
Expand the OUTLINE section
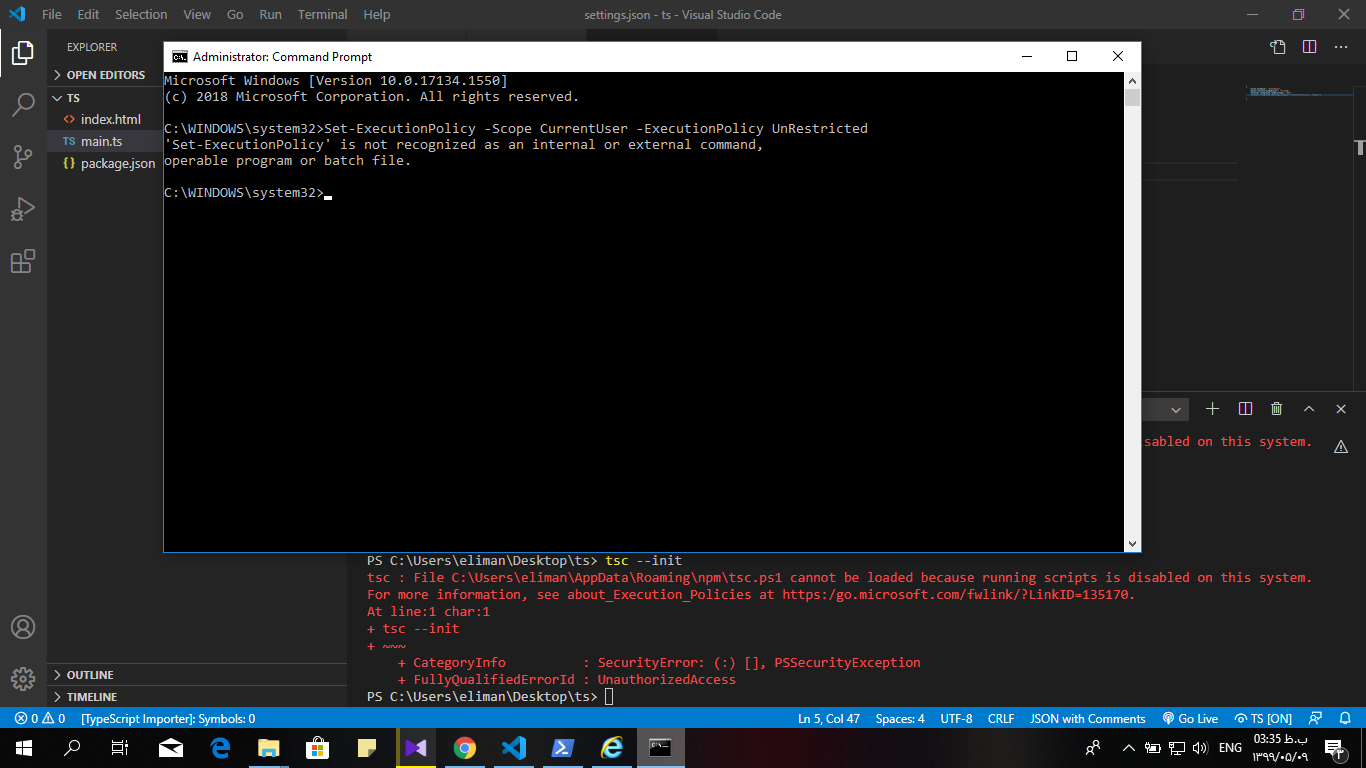(89, 675)
